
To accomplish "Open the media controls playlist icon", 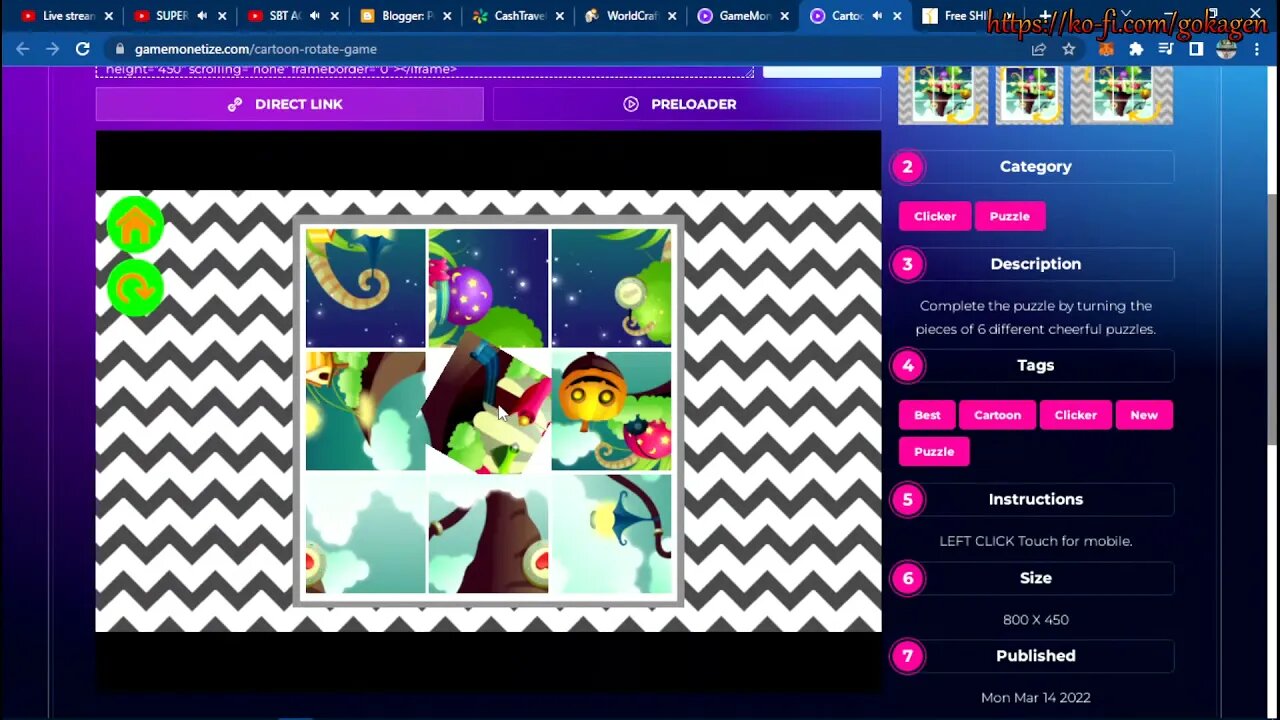I will (1166, 49).
